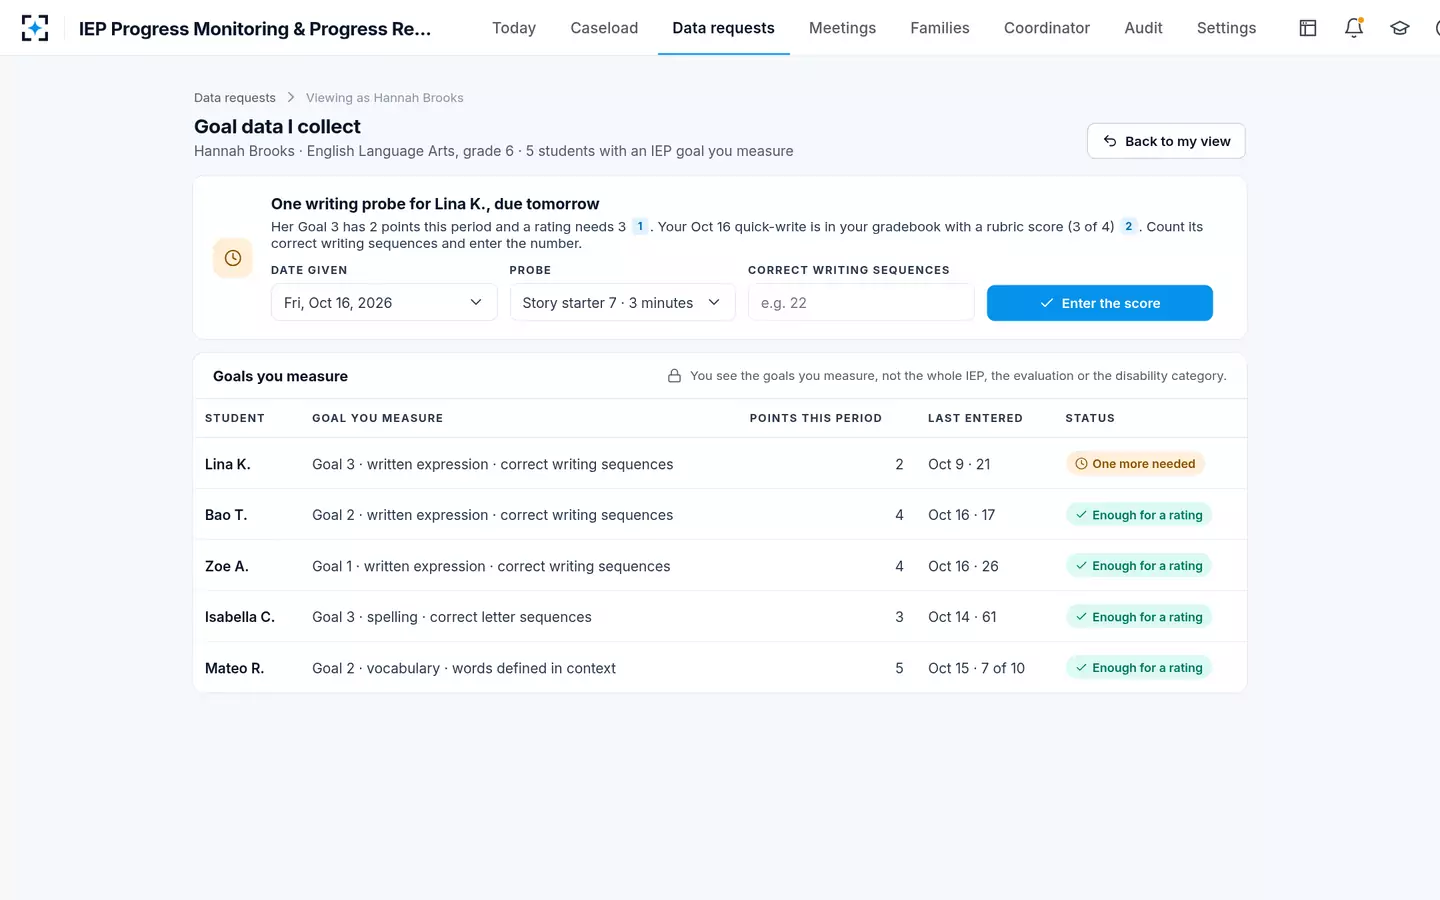This screenshot has height=900, width=1440.
Task: Click the clock icon beside the writing probe
Action: [233, 258]
